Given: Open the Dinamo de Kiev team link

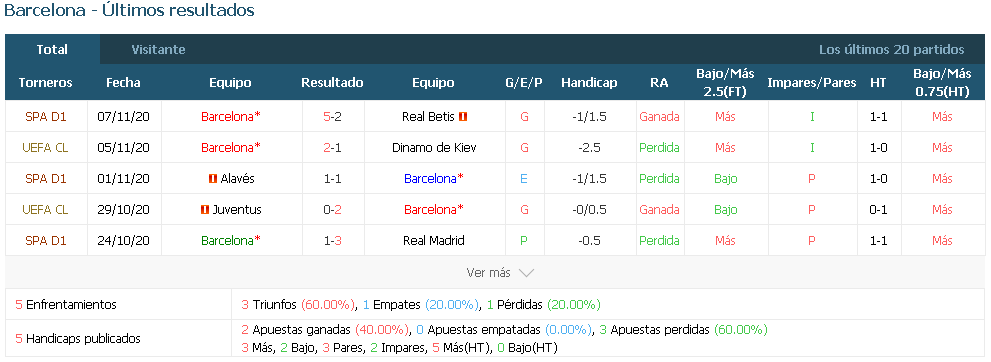Looking at the screenshot, I should click(x=434, y=148).
